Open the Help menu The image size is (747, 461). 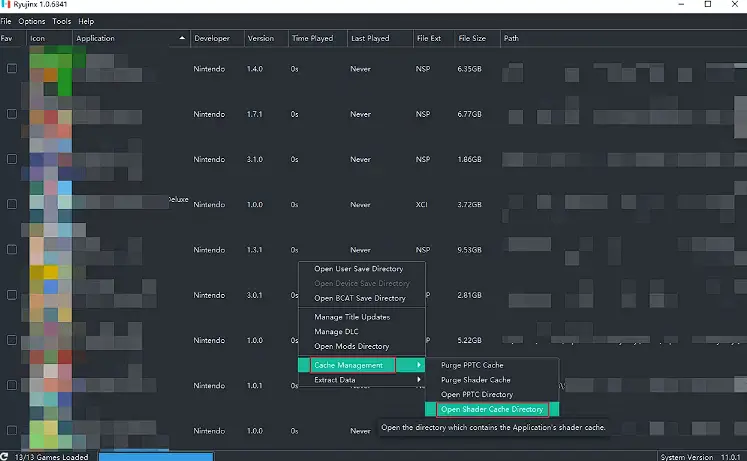point(86,21)
